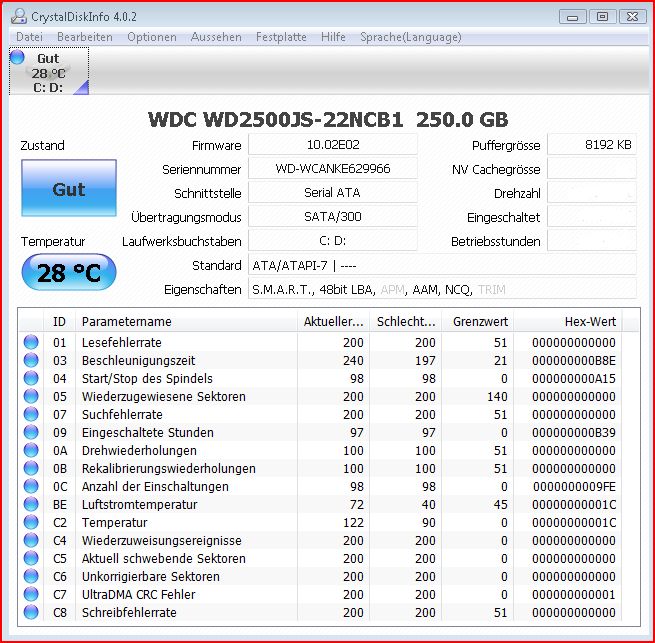Click status icon for Aktuell schwebende Sektoren
The image size is (655, 643).
(31, 558)
